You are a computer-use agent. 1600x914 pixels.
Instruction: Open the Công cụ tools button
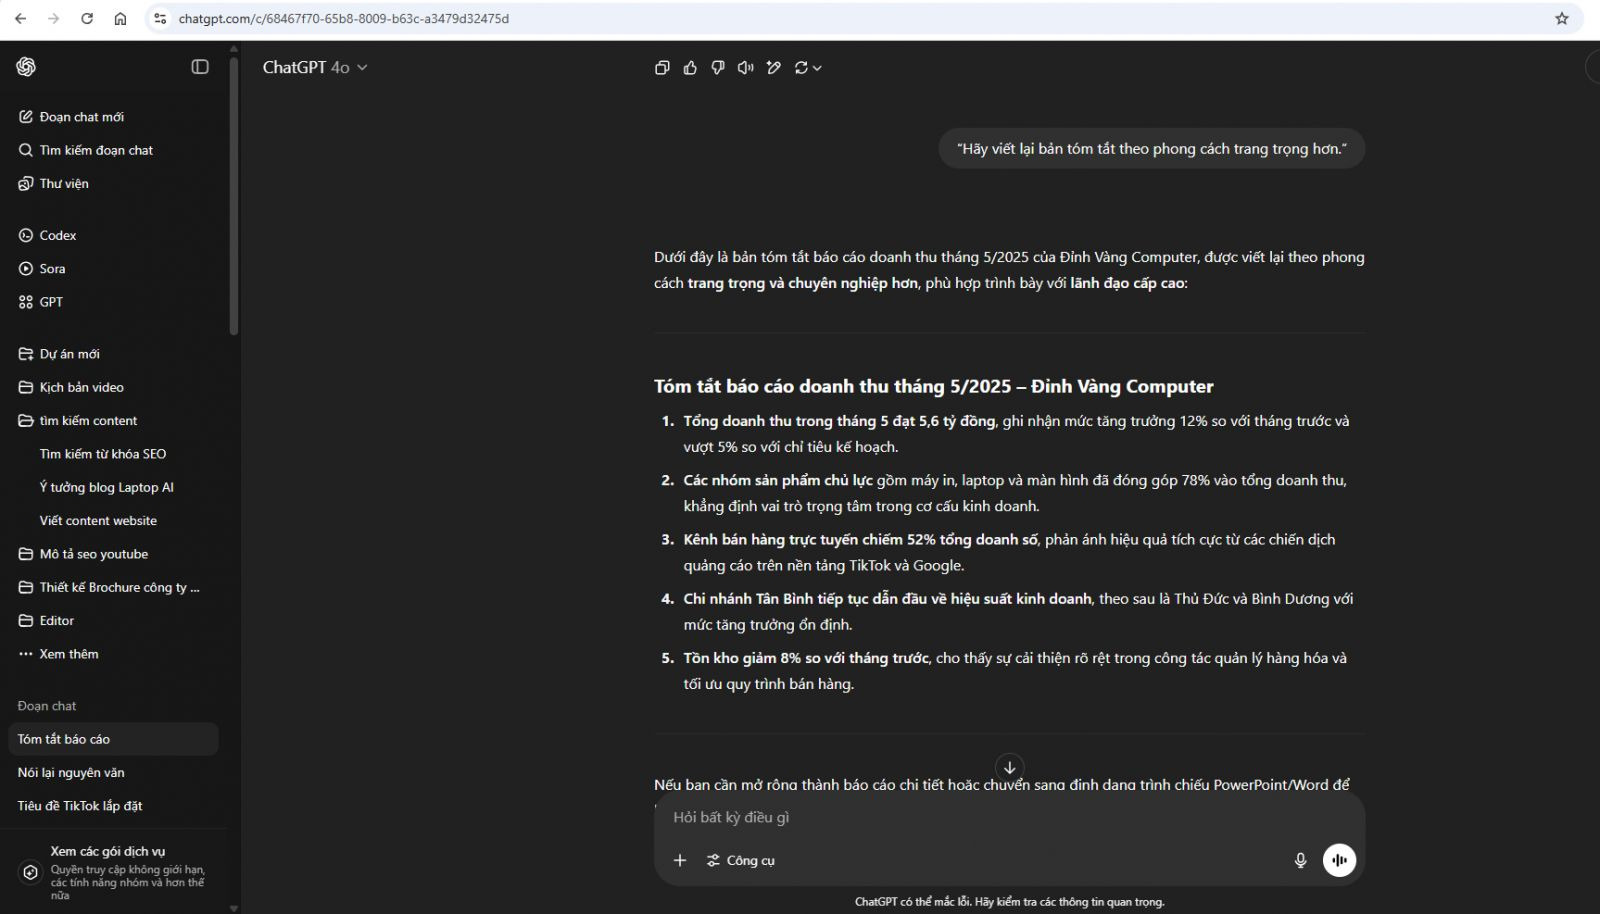(741, 860)
